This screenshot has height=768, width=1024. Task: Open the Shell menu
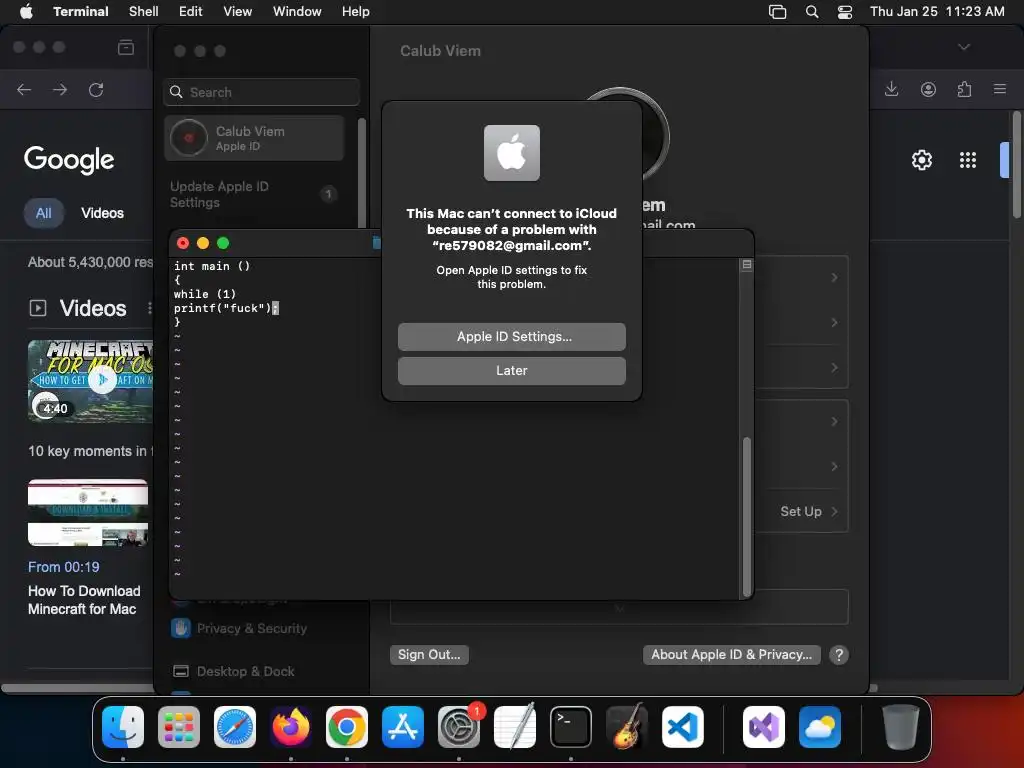click(x=144, y=12)
